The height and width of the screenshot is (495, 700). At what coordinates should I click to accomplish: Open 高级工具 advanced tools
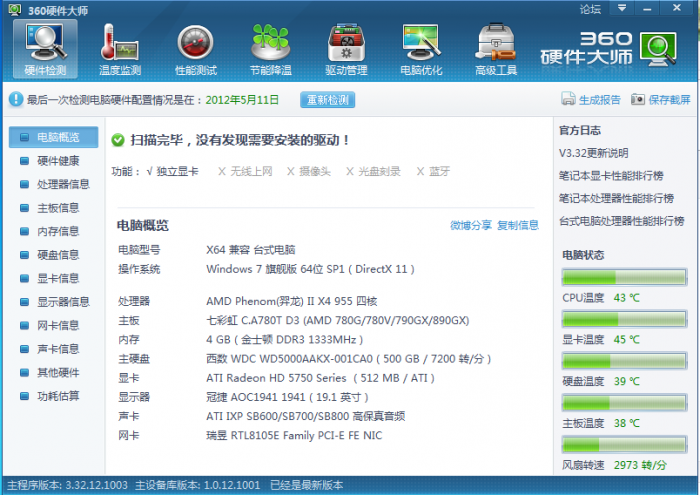(496, 49)
